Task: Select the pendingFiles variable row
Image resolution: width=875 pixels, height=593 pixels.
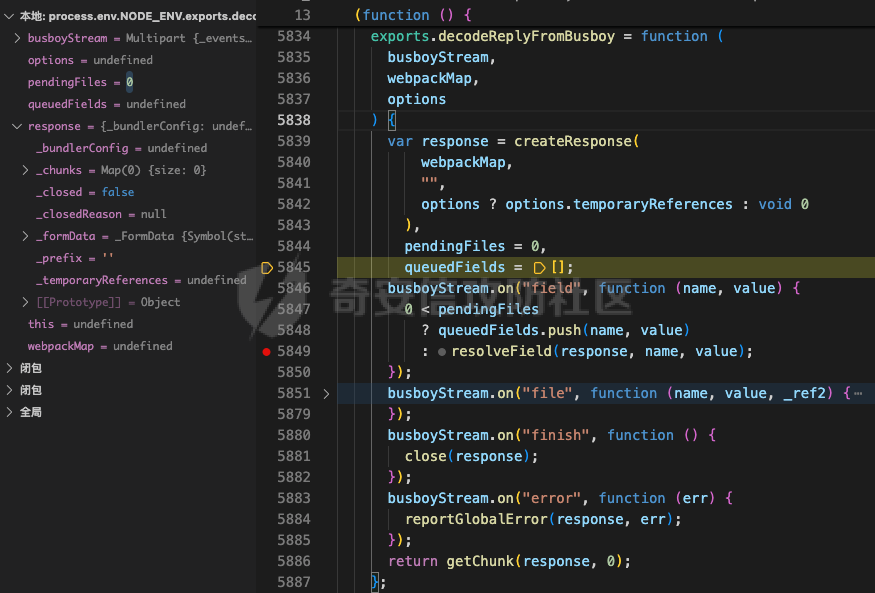Action: pyautogui.click(x=80, y=82)
